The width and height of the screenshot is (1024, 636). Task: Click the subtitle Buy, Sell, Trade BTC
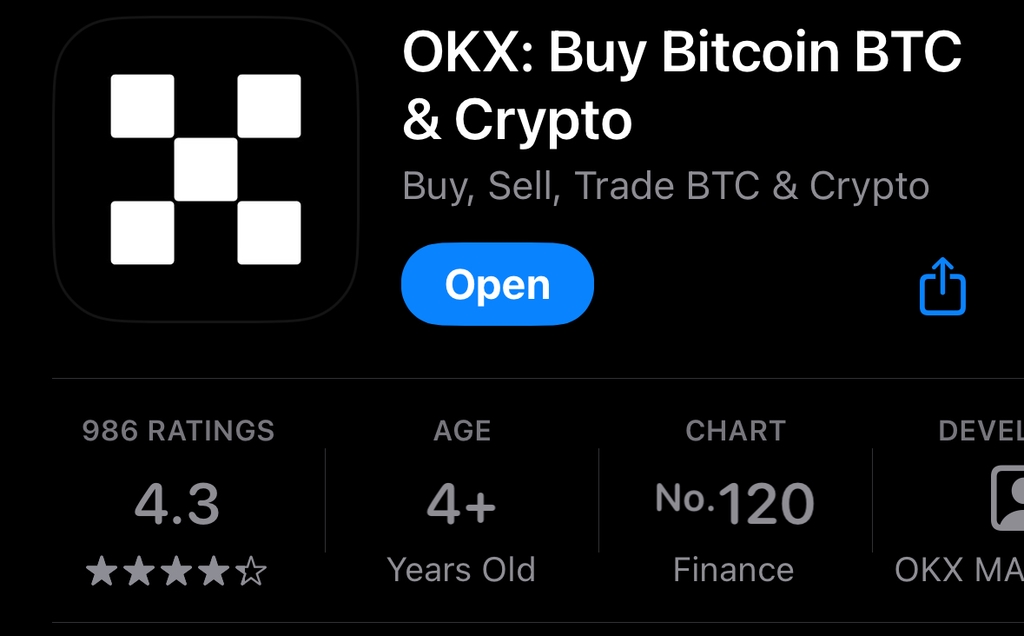(x=665, y=187)
